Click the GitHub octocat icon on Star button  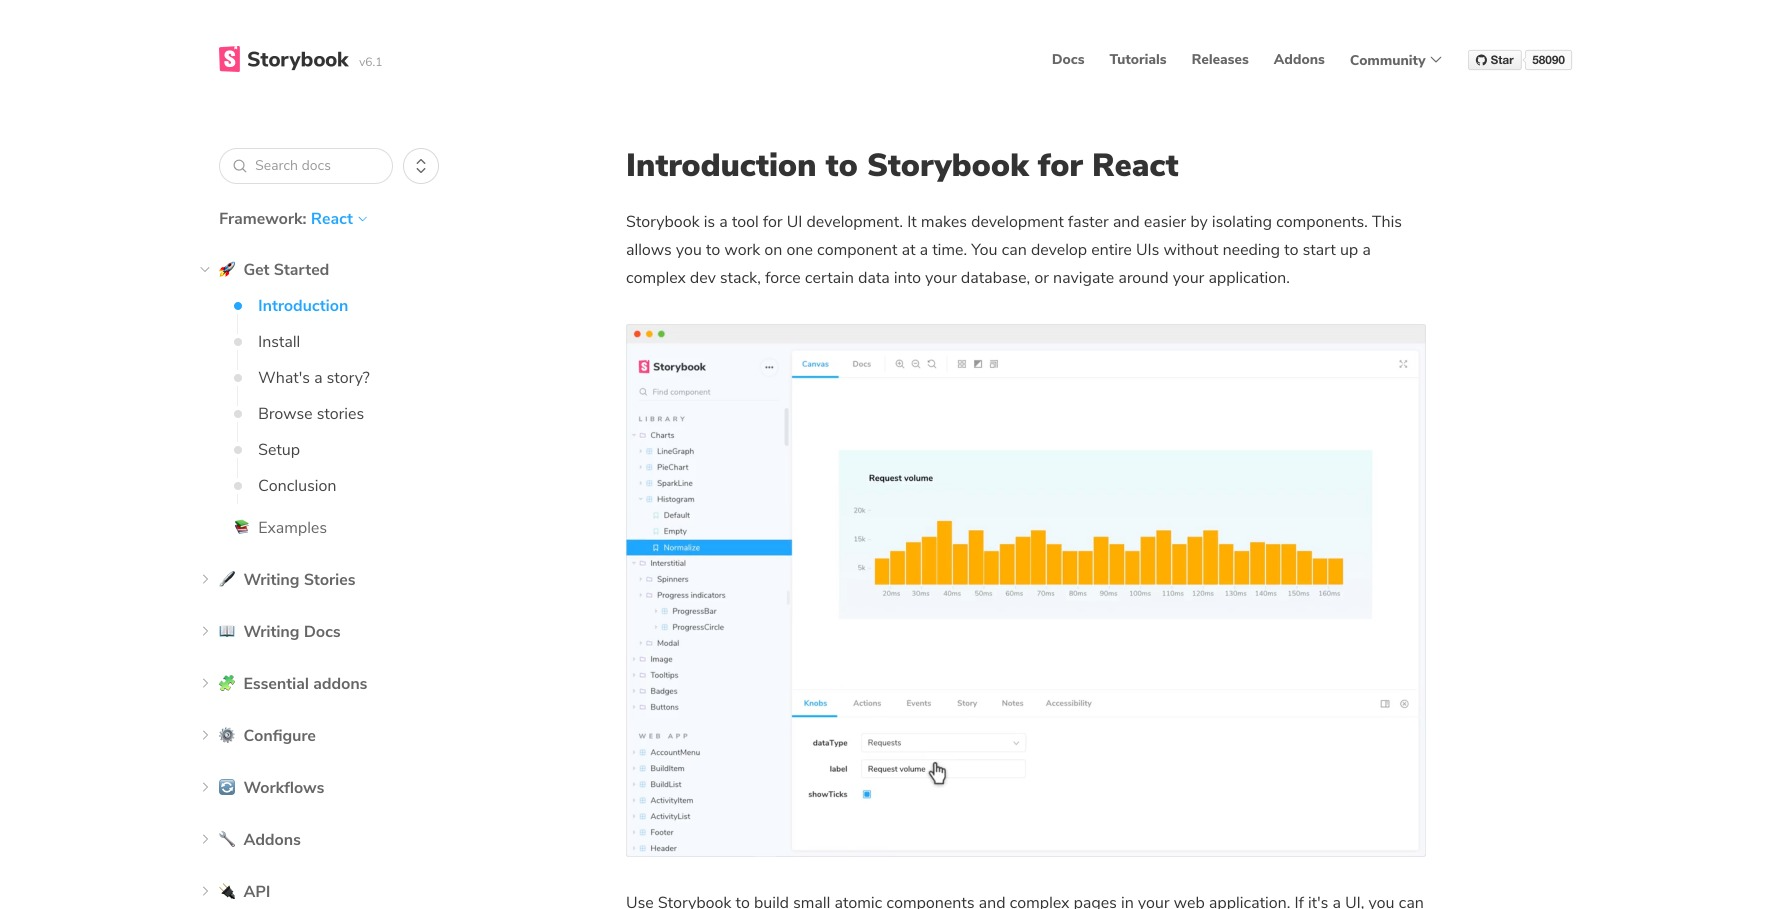(1481, 60)
